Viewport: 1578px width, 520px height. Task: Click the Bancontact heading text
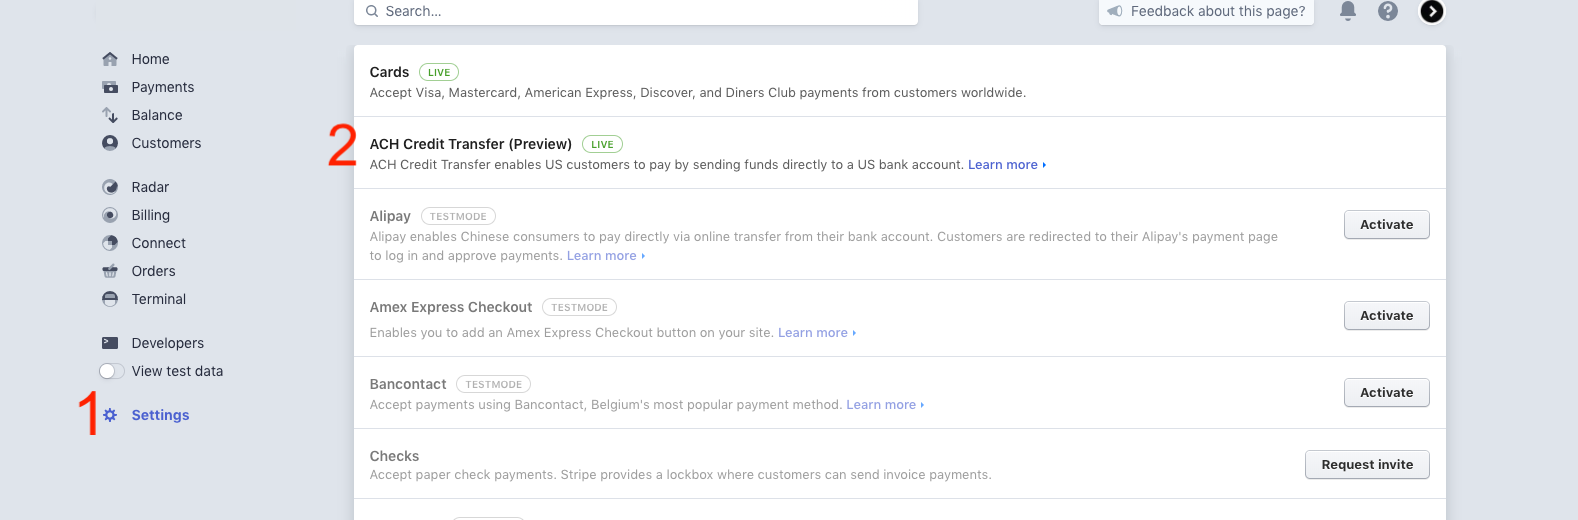tap(408, 384)
